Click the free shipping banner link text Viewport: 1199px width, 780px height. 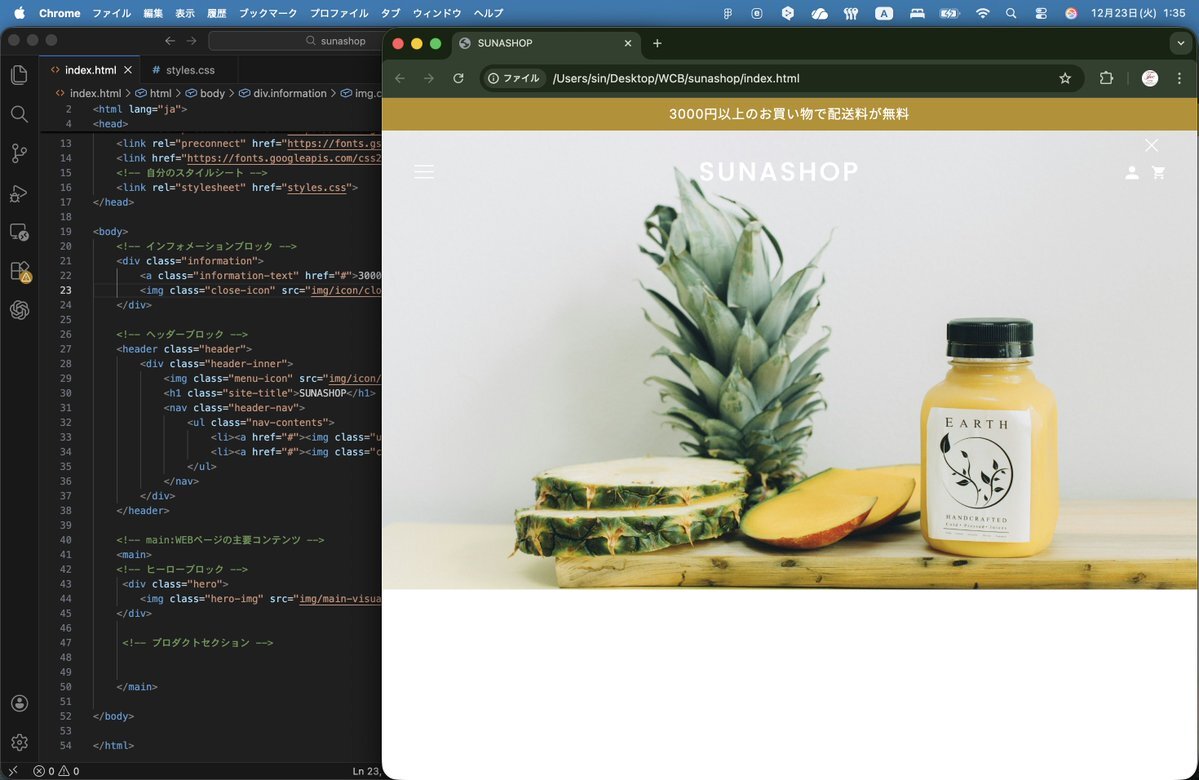coord(788,114)
